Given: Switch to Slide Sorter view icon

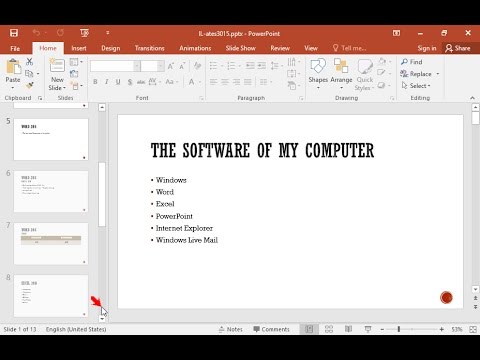Looking at the screenshot, I should pos(329,329).
